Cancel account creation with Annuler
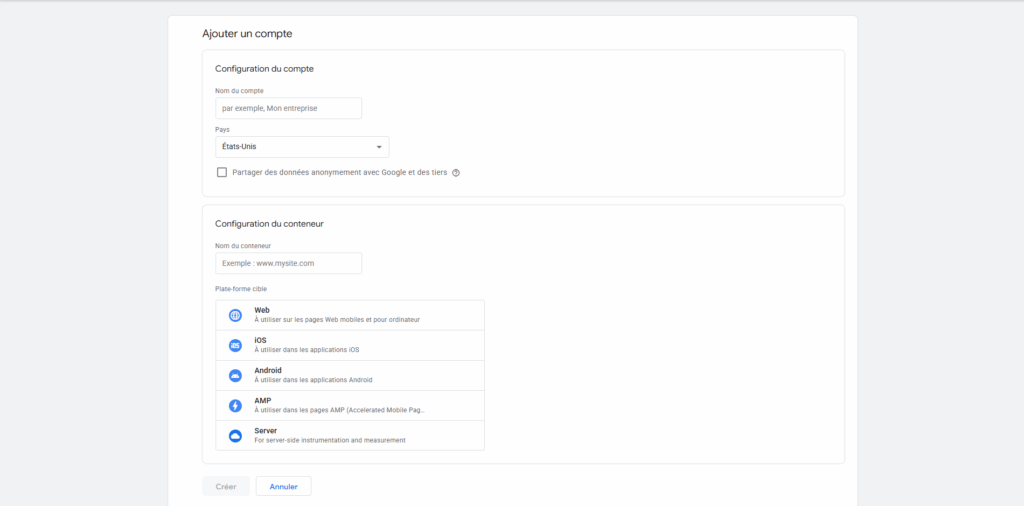Image resolution: width=1024 pixels, height=506 pixels. pos(283,487)
